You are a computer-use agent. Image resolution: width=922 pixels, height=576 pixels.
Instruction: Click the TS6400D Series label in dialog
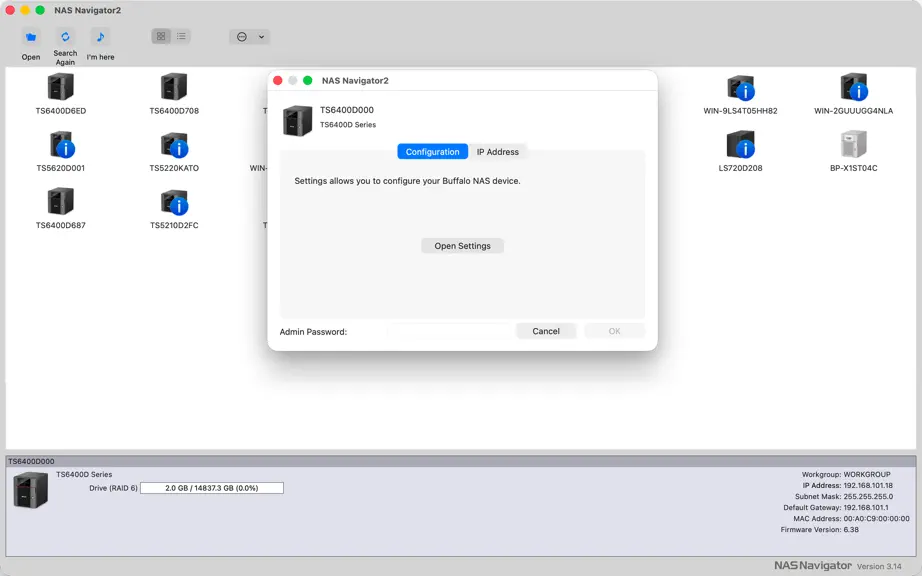tap(348, 125)
